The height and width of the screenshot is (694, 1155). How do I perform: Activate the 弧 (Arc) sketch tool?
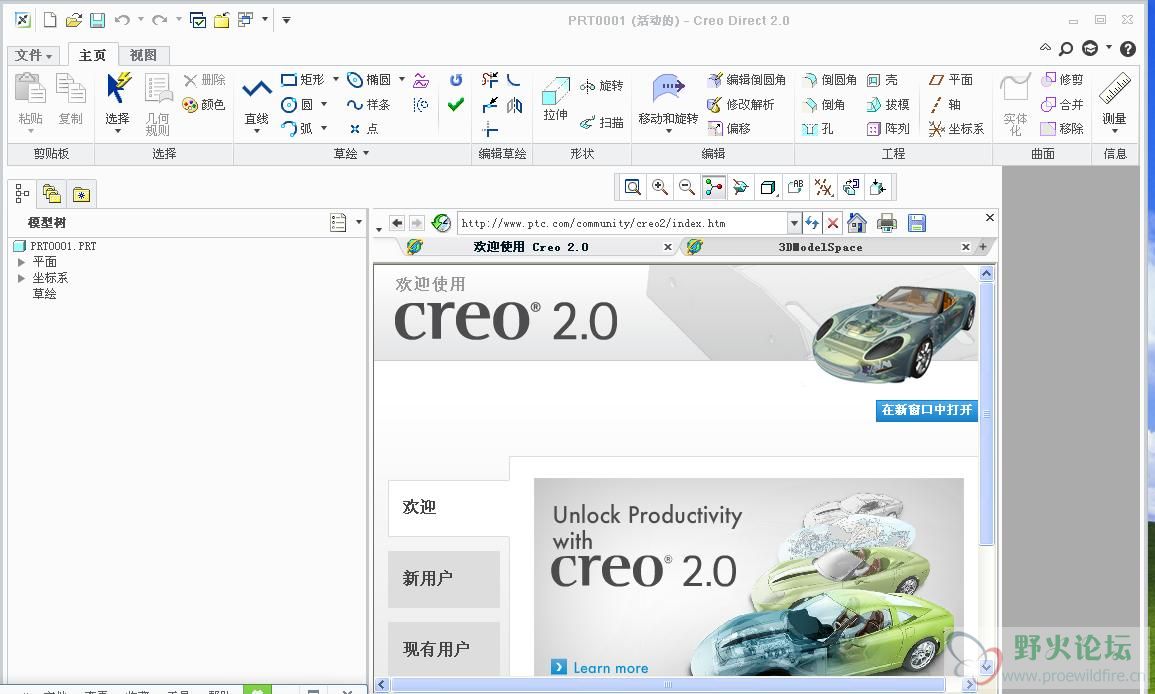pyautogui.click(x=298, y=129)
